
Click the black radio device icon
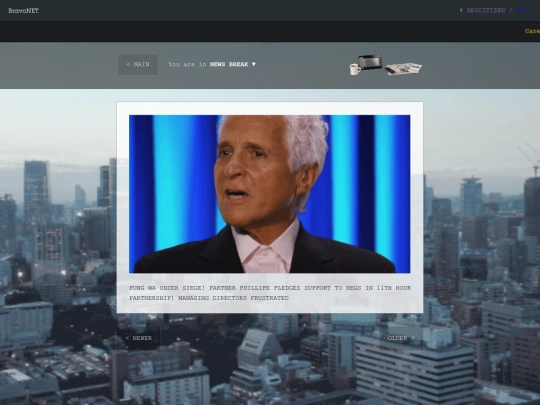point(370,62)
